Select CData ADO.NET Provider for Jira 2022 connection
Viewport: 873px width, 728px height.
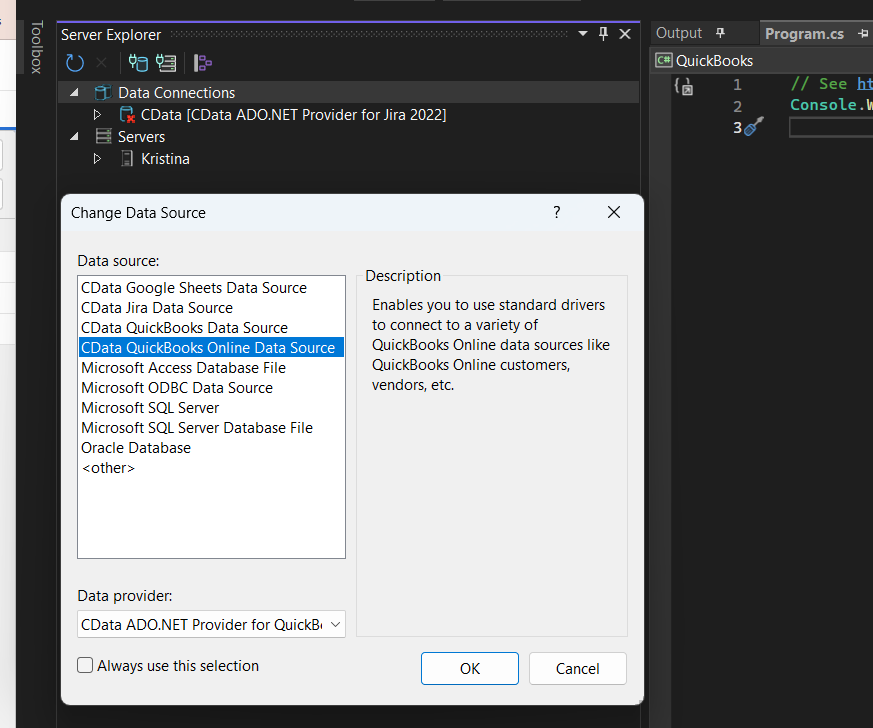(293, 115)
